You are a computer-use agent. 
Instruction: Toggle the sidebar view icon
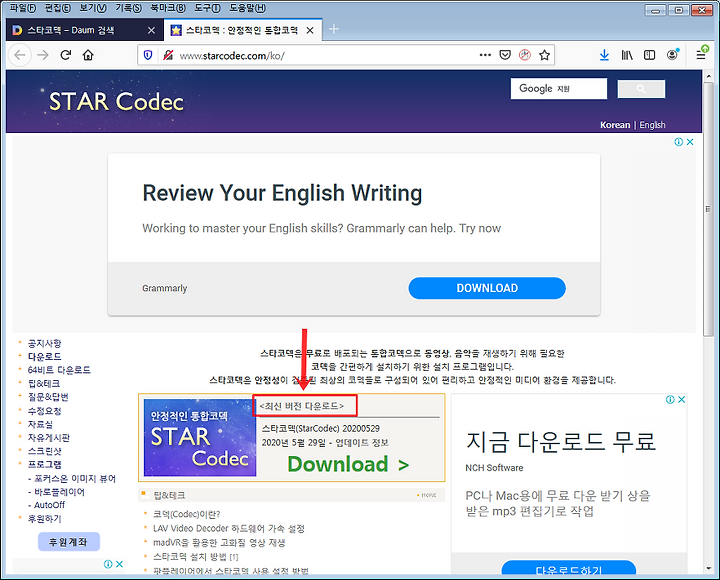649,55
